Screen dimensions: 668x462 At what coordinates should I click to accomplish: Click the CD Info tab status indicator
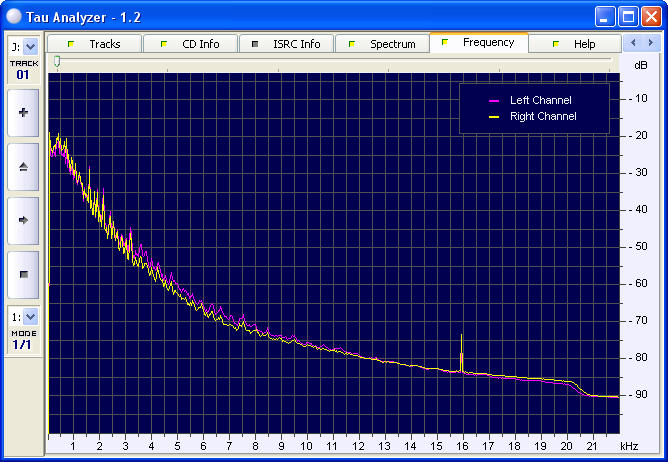[x=164, y=44]
